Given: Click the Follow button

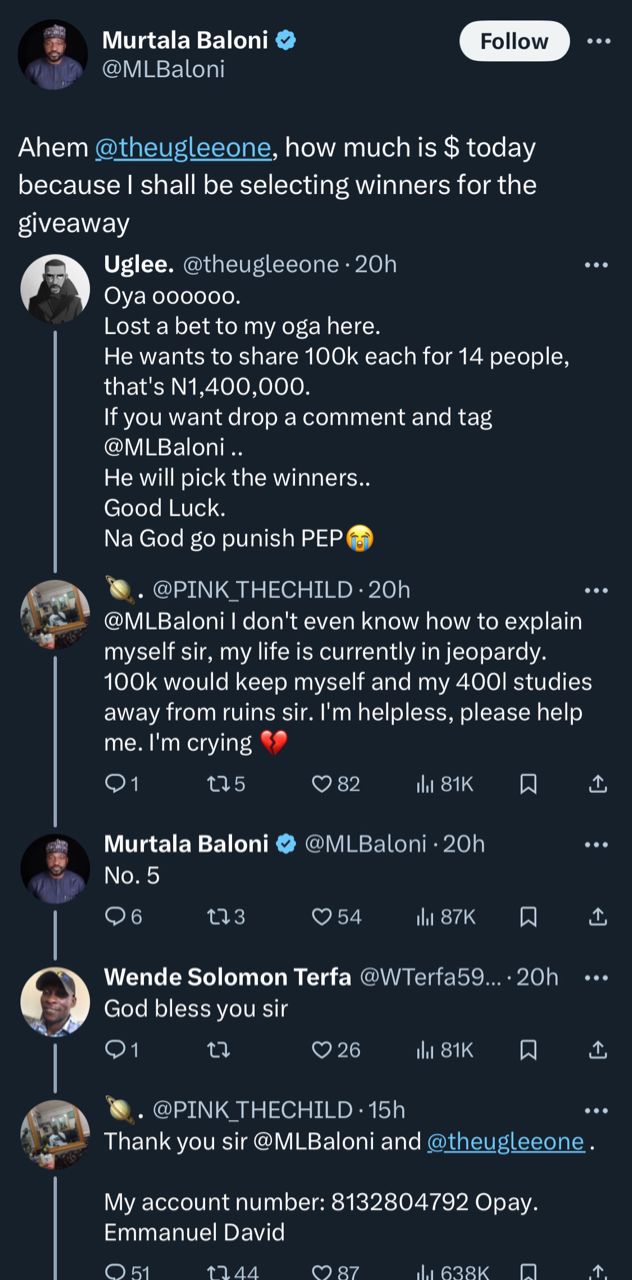Looking at the screenshot, I should pos(514,41).
